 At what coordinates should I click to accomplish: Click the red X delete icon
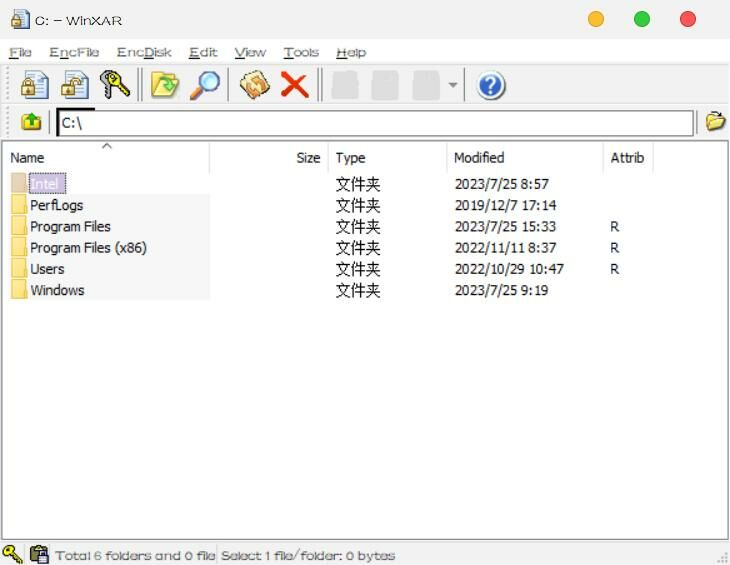point(294,85)
